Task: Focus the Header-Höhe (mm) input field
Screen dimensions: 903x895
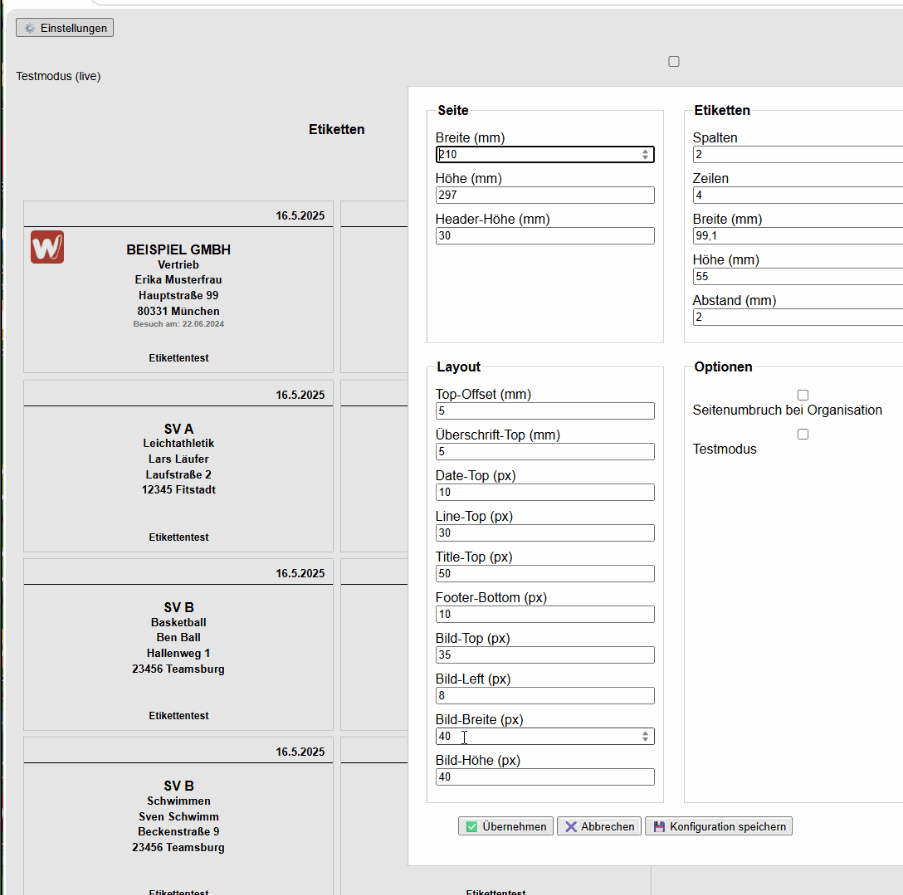Action: click(x=545, y=236)
